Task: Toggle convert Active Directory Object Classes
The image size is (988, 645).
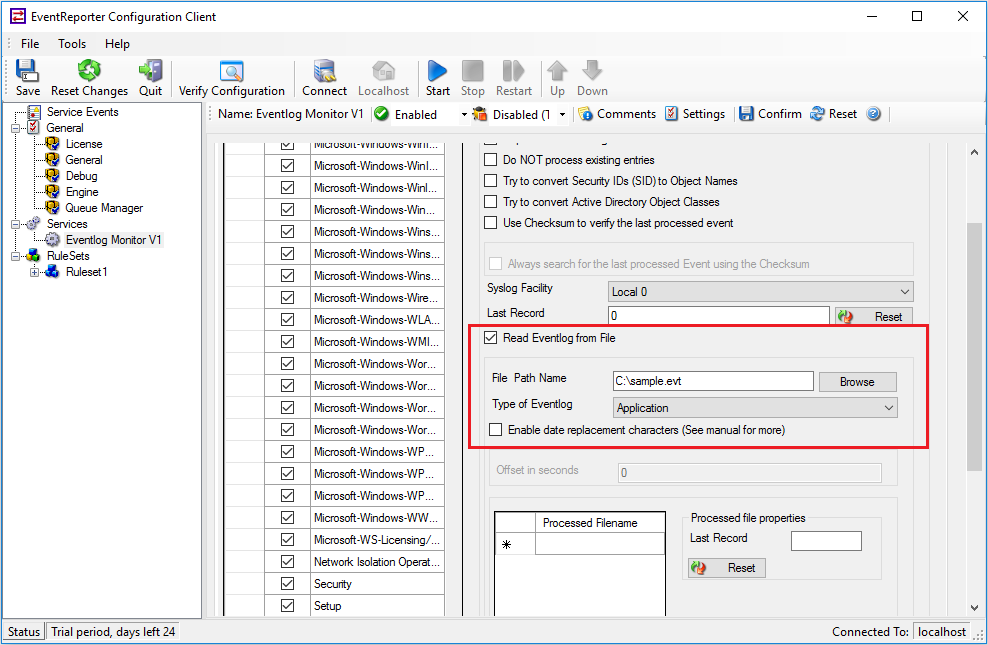Action: (x=490, y=202)
